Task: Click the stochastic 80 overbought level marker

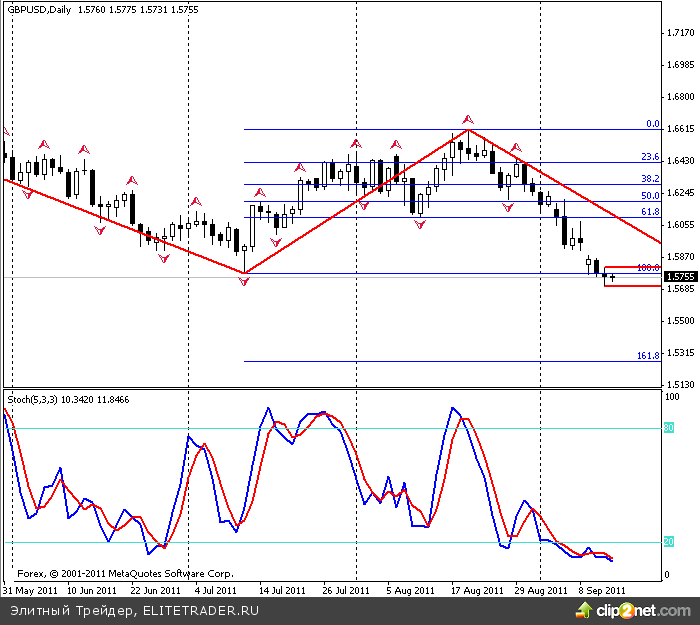Action: coord(669,428)
